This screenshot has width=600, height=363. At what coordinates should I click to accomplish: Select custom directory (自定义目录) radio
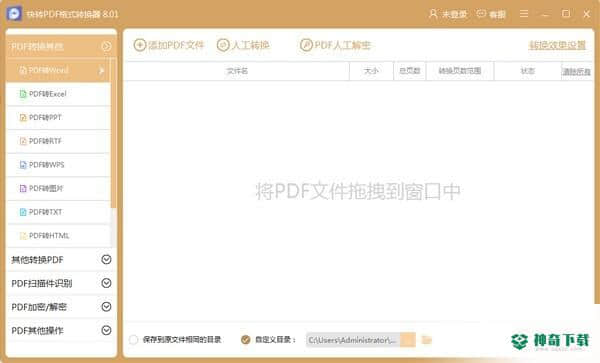coord(246,340)
